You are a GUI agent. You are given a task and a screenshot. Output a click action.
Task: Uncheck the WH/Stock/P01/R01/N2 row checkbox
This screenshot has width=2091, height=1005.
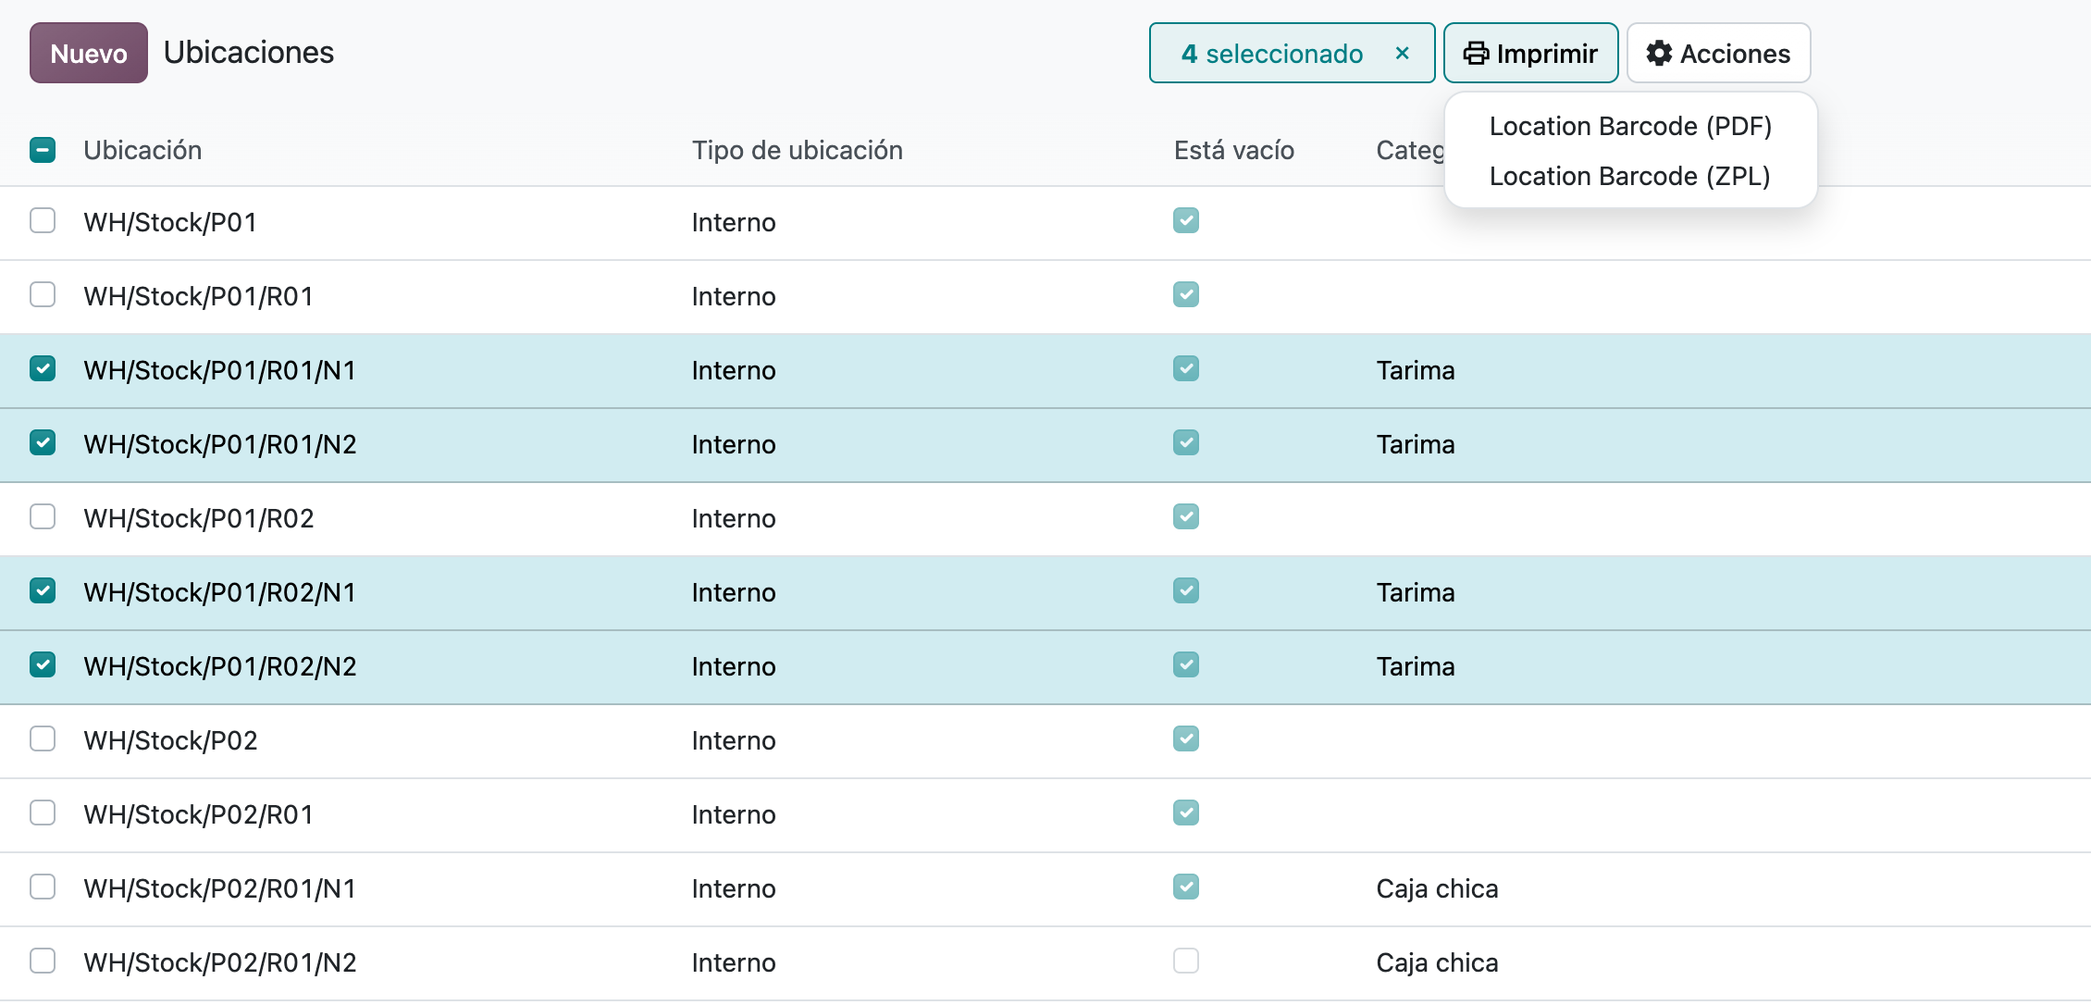[43, 442]
